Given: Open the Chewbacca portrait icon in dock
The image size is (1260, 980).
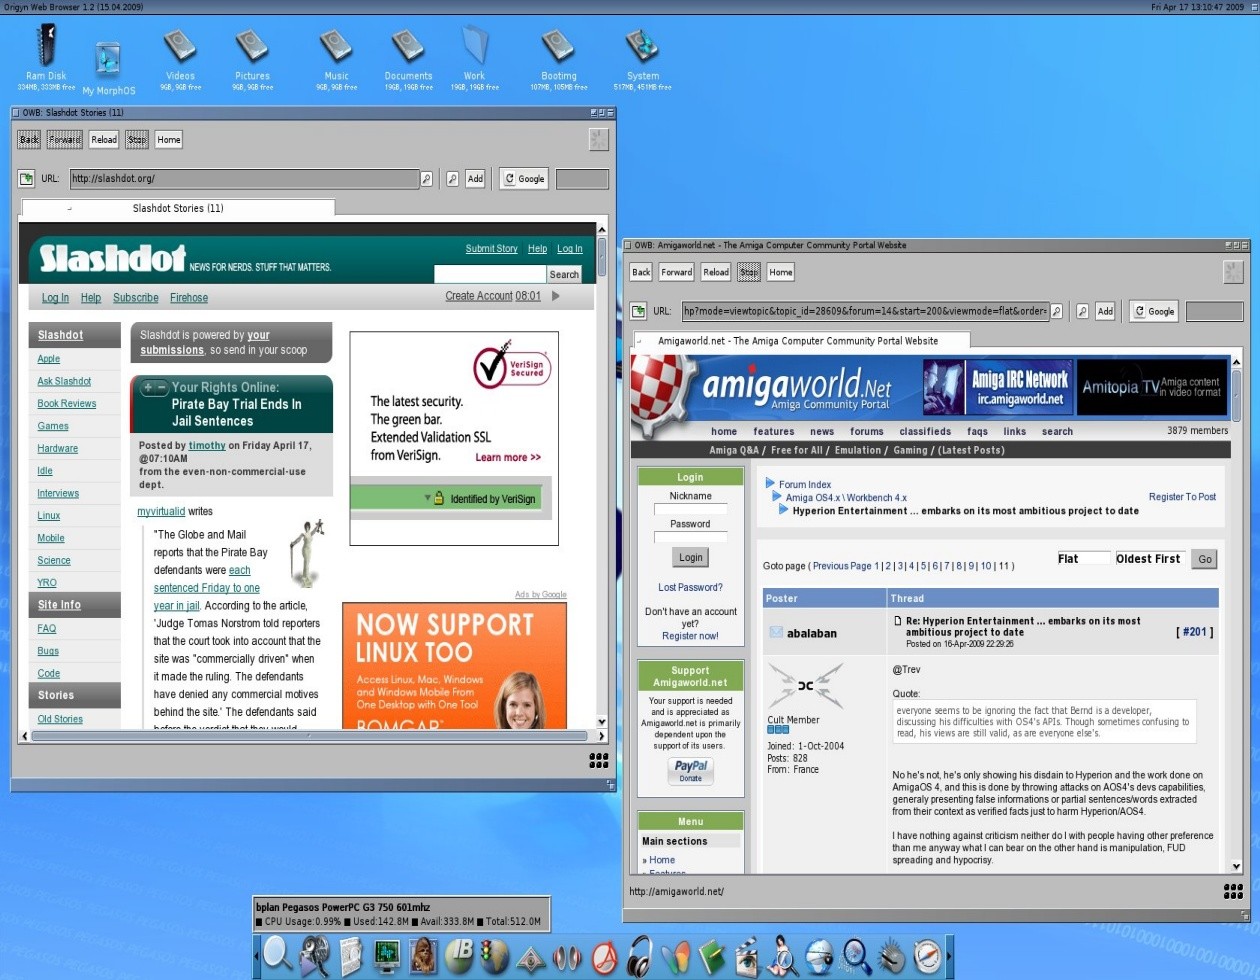Looking at the screenshot, I should [x=423, y=955].
